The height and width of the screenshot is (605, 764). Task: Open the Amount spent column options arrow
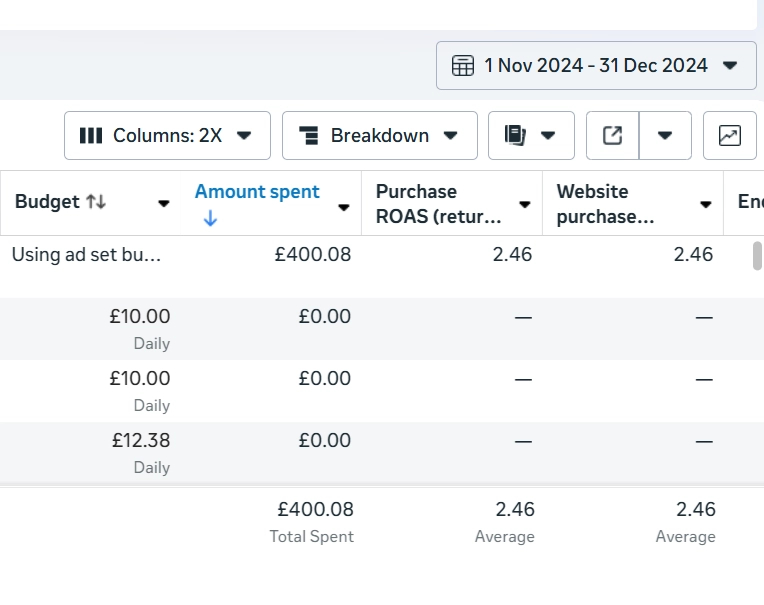[x=344, y=207]
